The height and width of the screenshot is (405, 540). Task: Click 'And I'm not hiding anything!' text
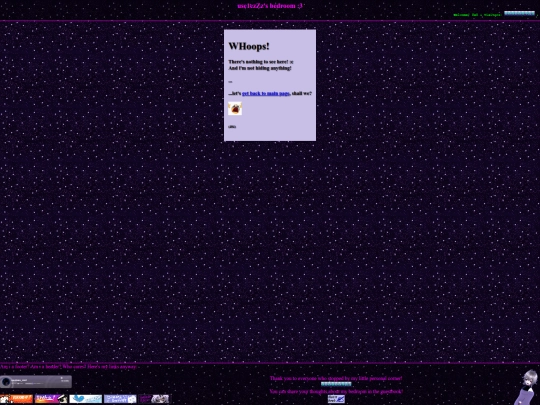point(260,68)
